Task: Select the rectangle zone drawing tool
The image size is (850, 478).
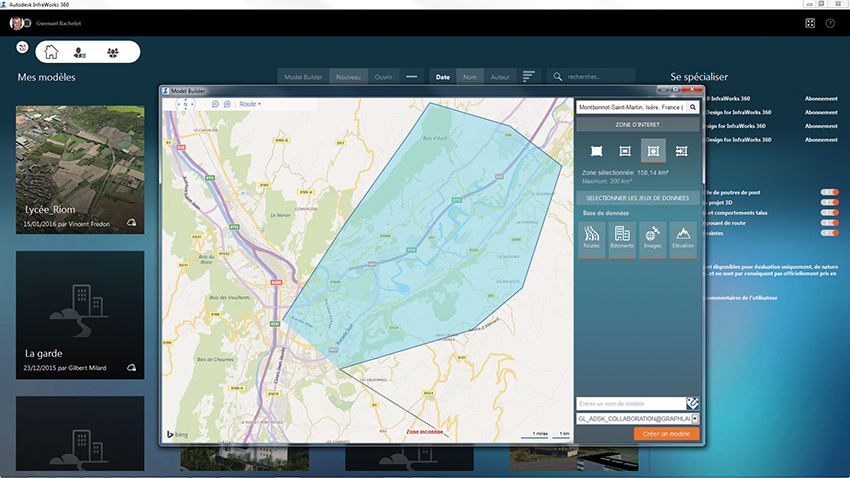Action: (625, 151)
